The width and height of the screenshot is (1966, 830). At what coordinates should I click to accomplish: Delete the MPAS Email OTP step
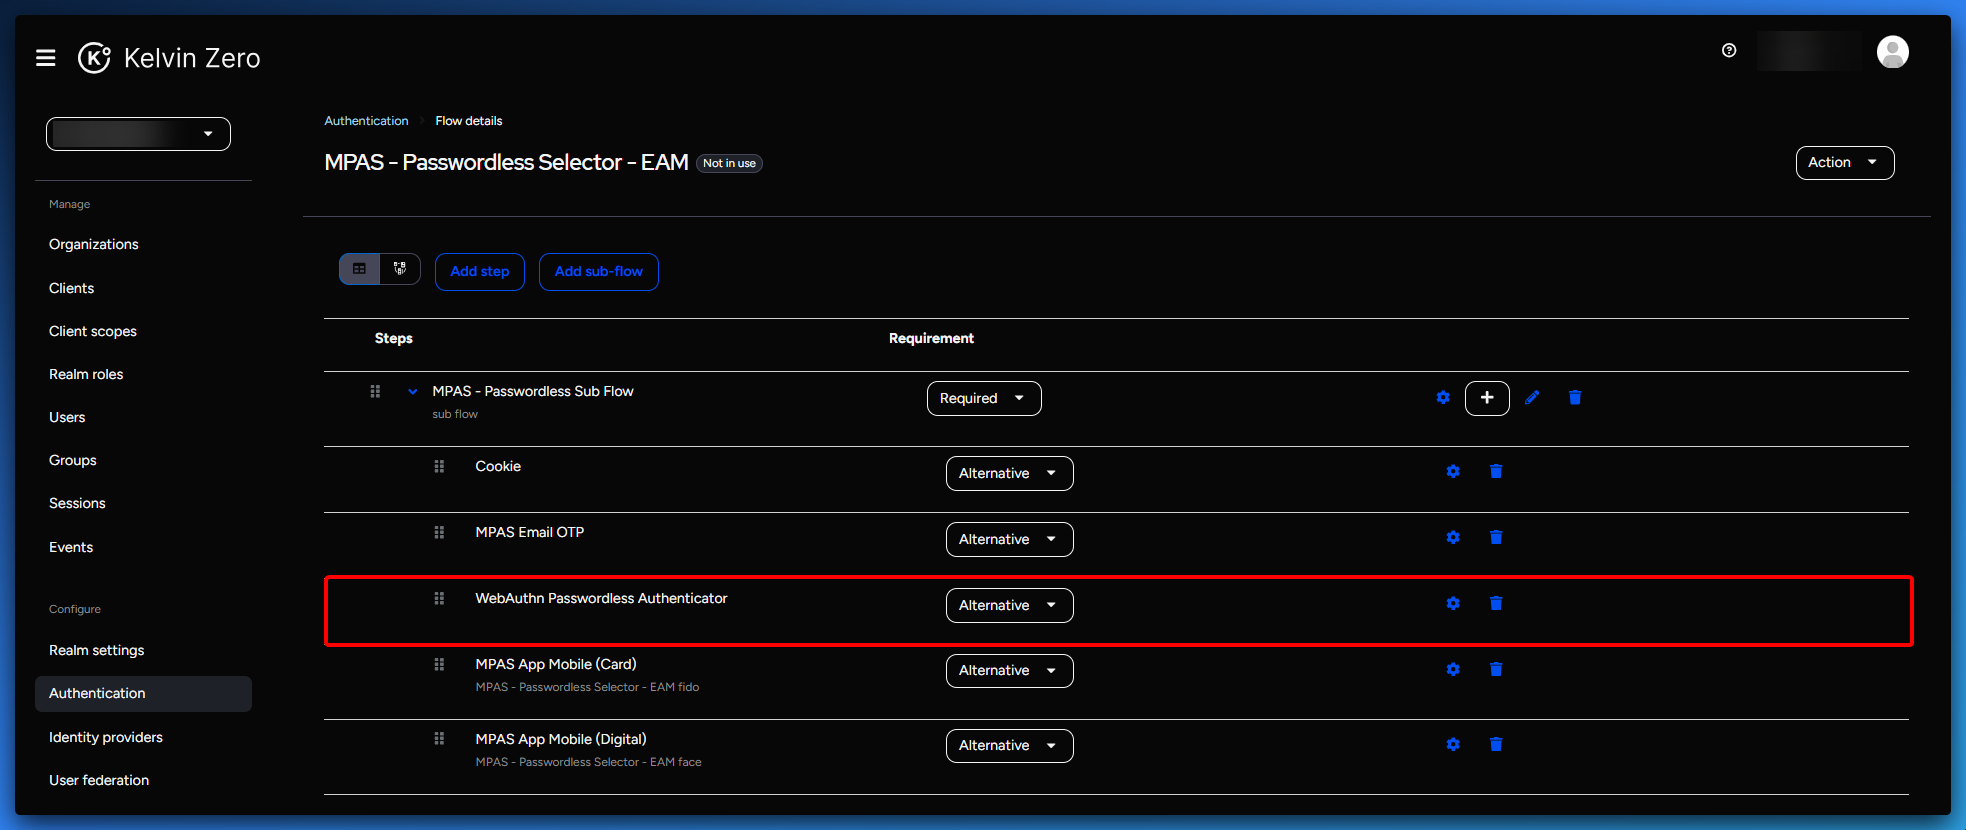1496,538
